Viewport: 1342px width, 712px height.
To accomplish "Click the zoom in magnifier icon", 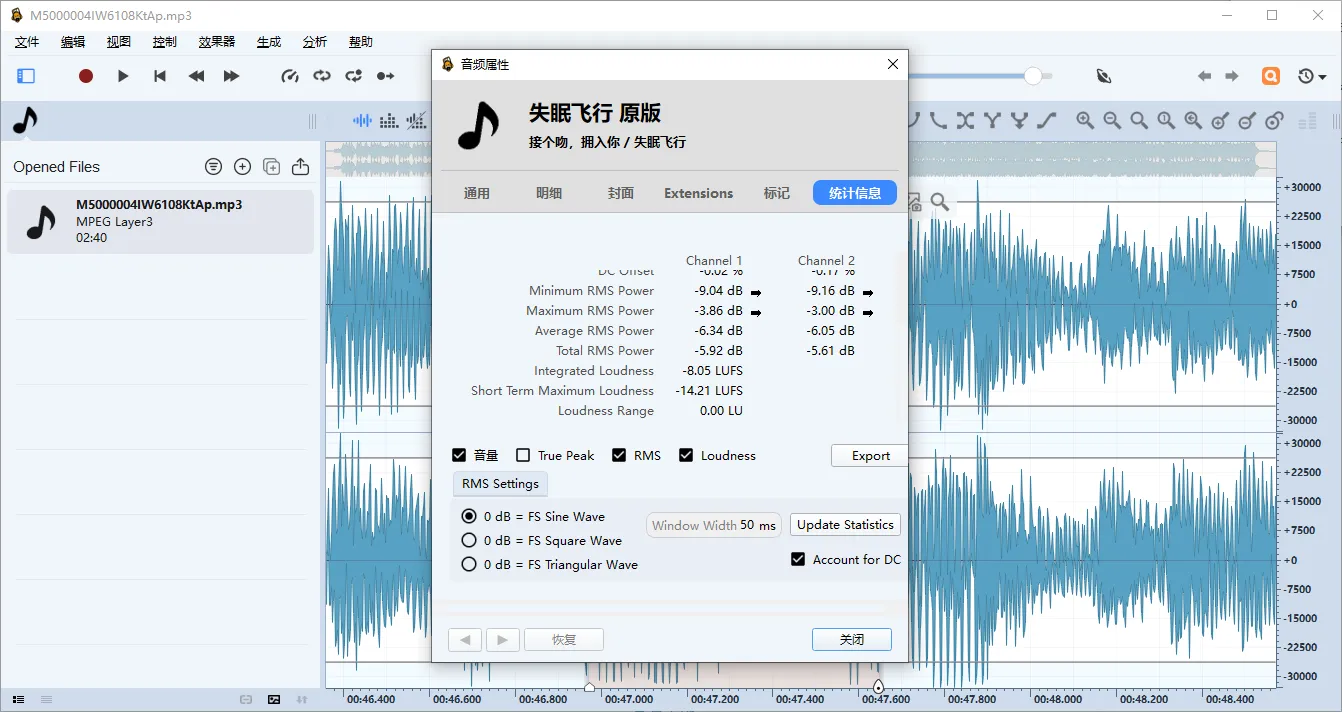I will pos(1085,121).
